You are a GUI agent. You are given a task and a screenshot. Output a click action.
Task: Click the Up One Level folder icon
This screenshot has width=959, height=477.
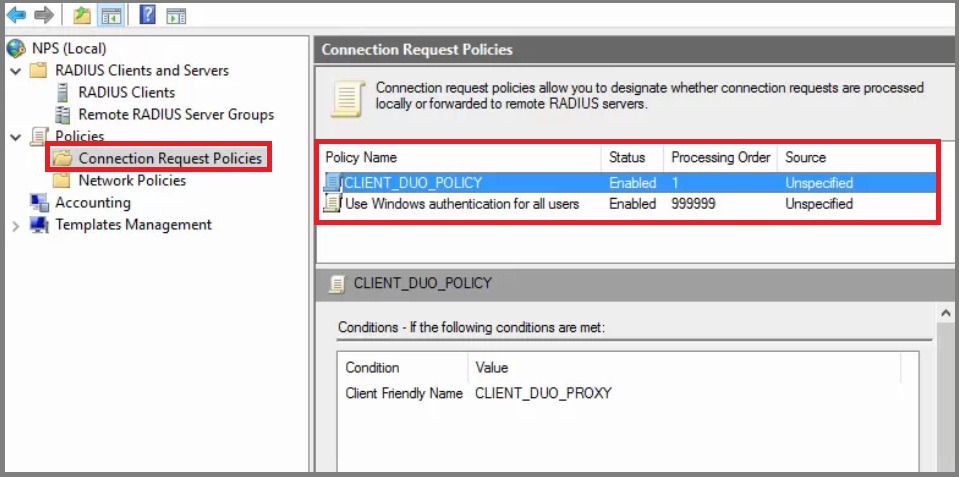coord(83,15)
